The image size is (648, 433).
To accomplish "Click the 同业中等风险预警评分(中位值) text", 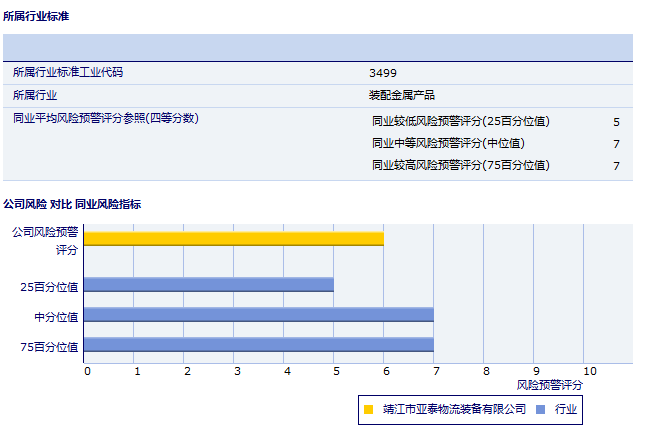I will pos(448,144).
